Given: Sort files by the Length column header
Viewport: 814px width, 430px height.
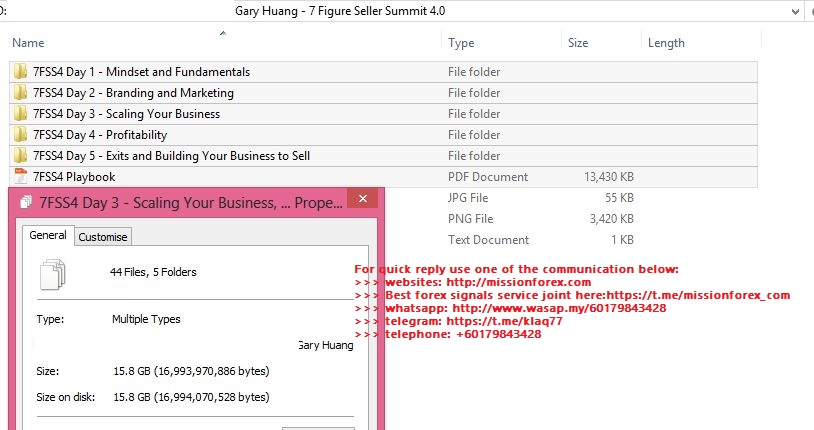Looking at the screenshot, I should tap(666, 43).
